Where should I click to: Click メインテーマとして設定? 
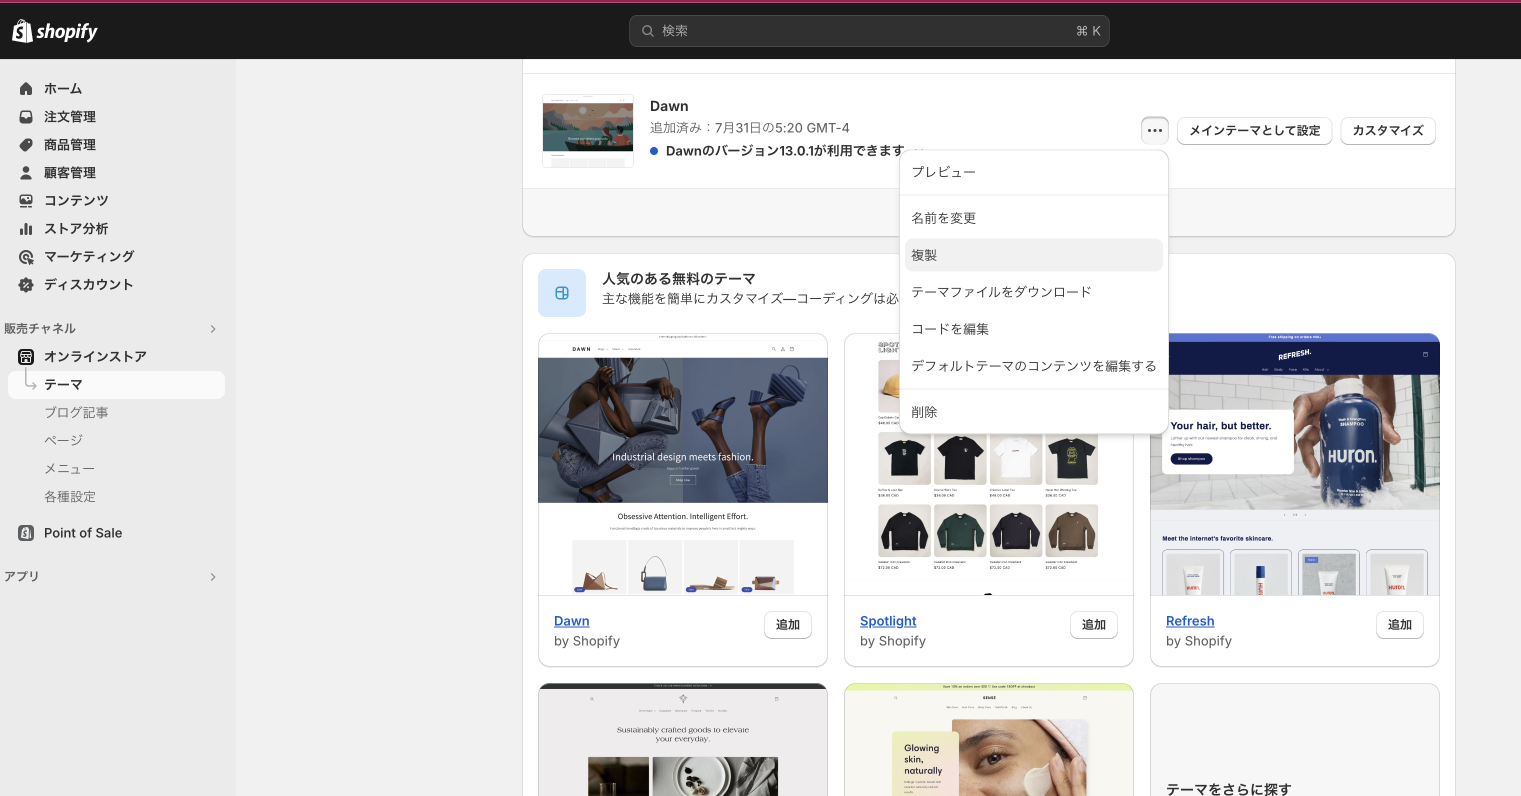[1254, 130]
